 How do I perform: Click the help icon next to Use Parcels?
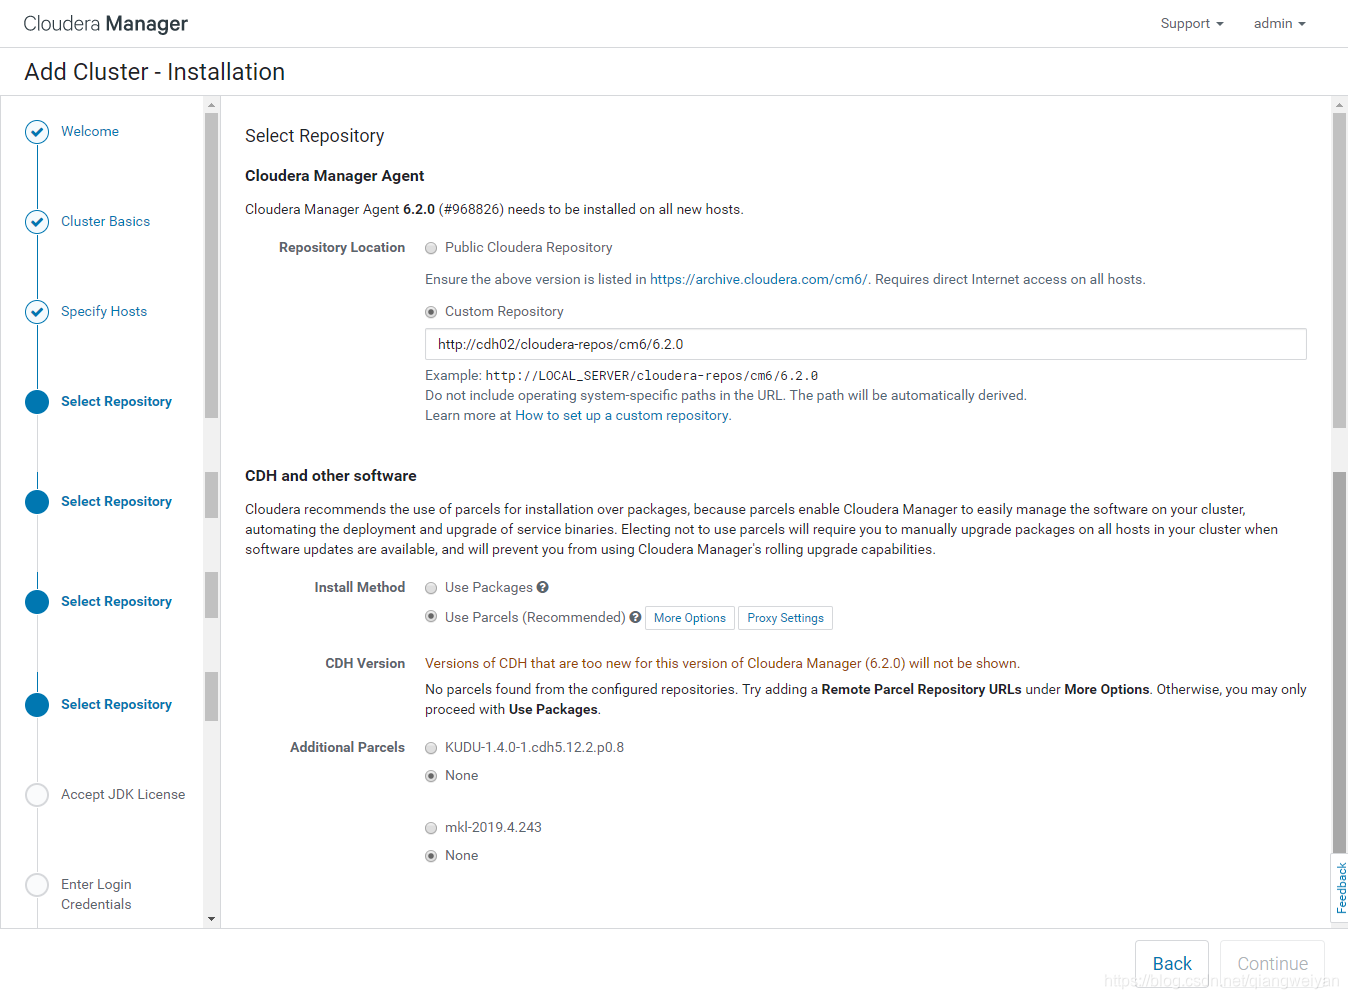point(635,617)
